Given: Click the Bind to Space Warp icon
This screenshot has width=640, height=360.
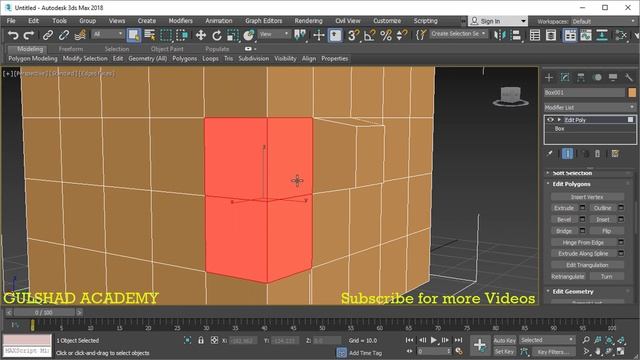Looking at the screenshot, I should pyautogui.click(x=80, y=35).
